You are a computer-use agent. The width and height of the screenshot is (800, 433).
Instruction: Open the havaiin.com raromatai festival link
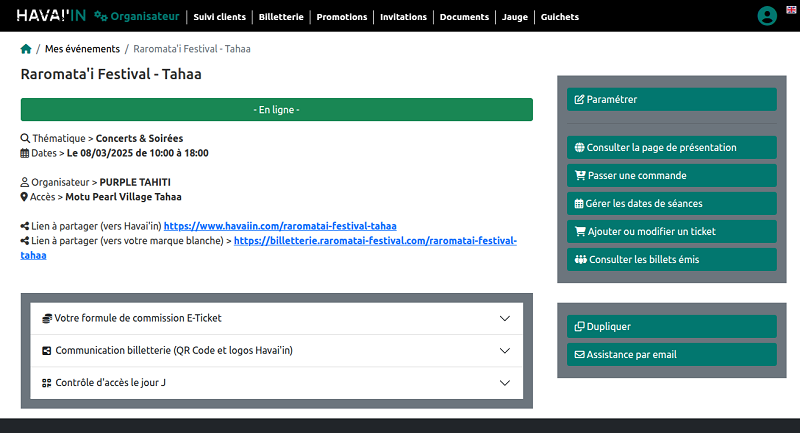point(280,226)
